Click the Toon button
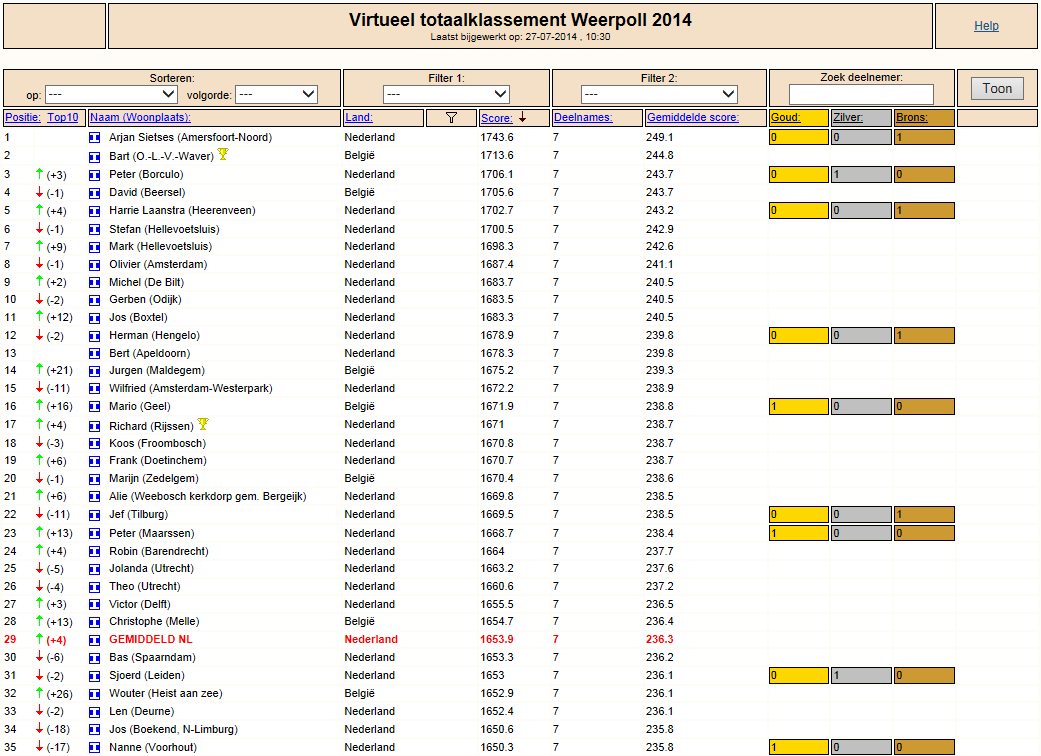1041x756 pixels. click(997, 88)
